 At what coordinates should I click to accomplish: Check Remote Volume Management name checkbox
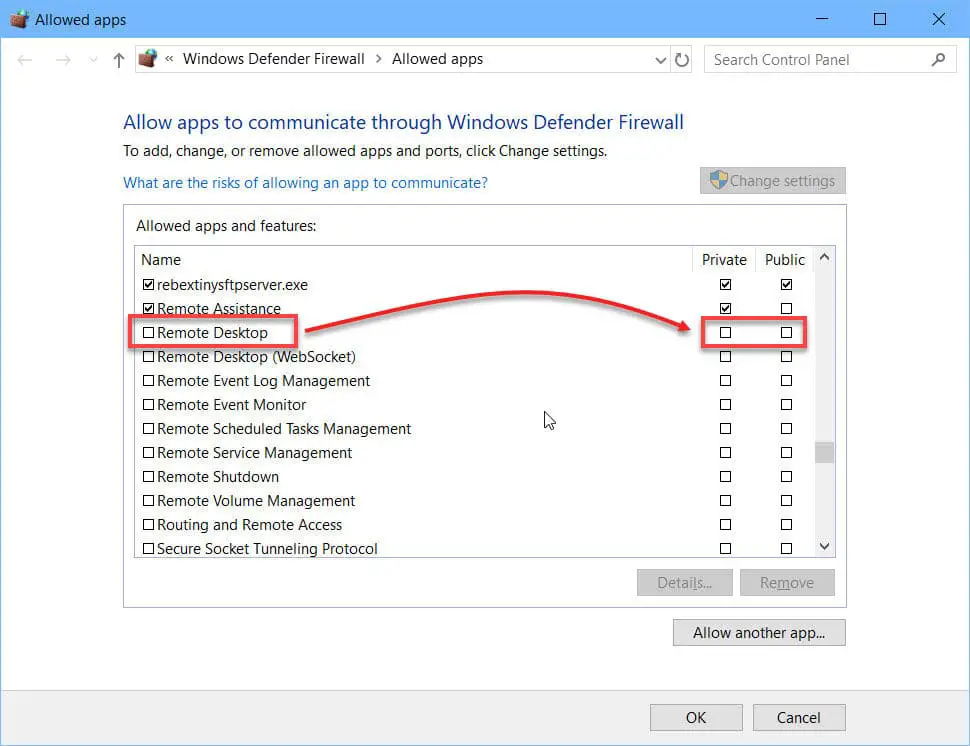[x=148, y=500]
